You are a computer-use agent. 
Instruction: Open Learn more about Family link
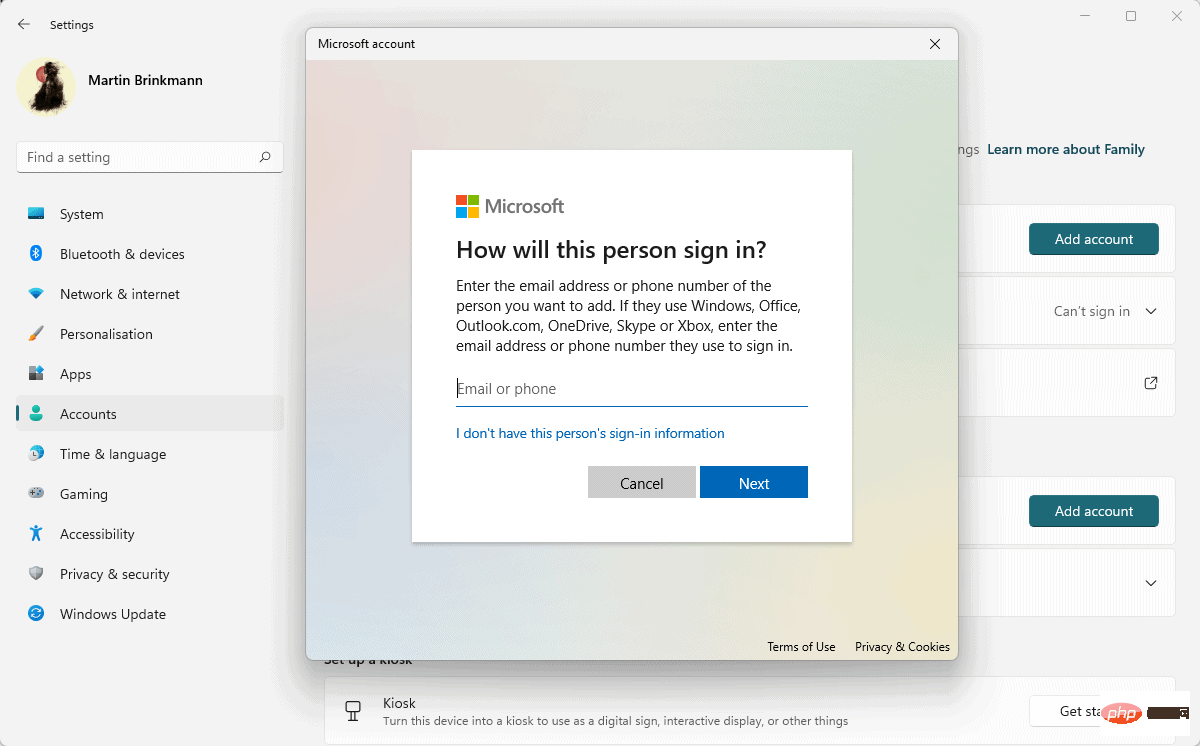1066,149
